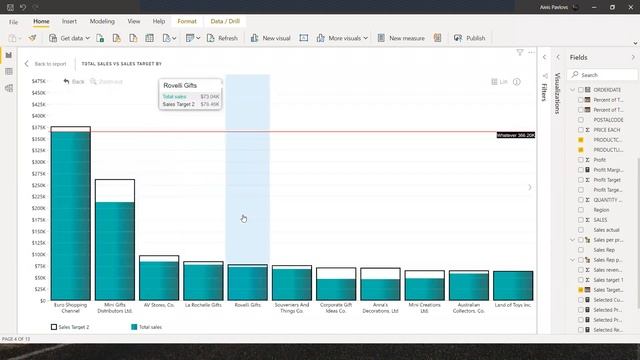Click the search magnifier in Fields
Viewport: 640px width, 360px height.
coord(575,75)
